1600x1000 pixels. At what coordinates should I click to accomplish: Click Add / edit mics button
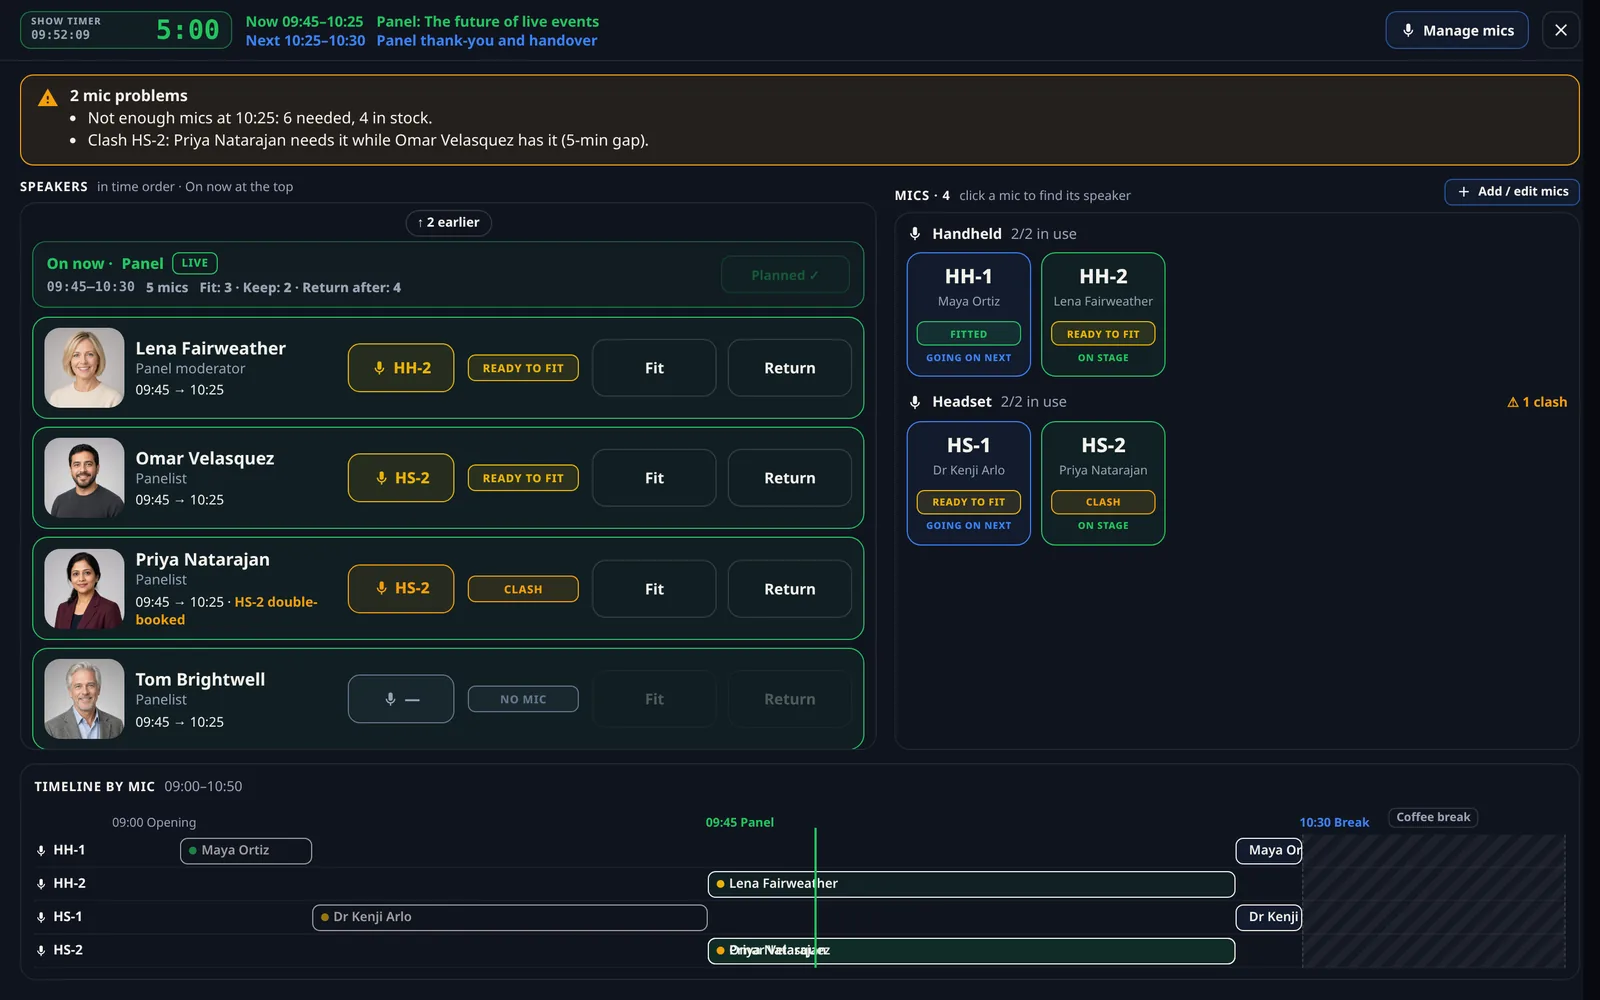tap(1512, 191)
